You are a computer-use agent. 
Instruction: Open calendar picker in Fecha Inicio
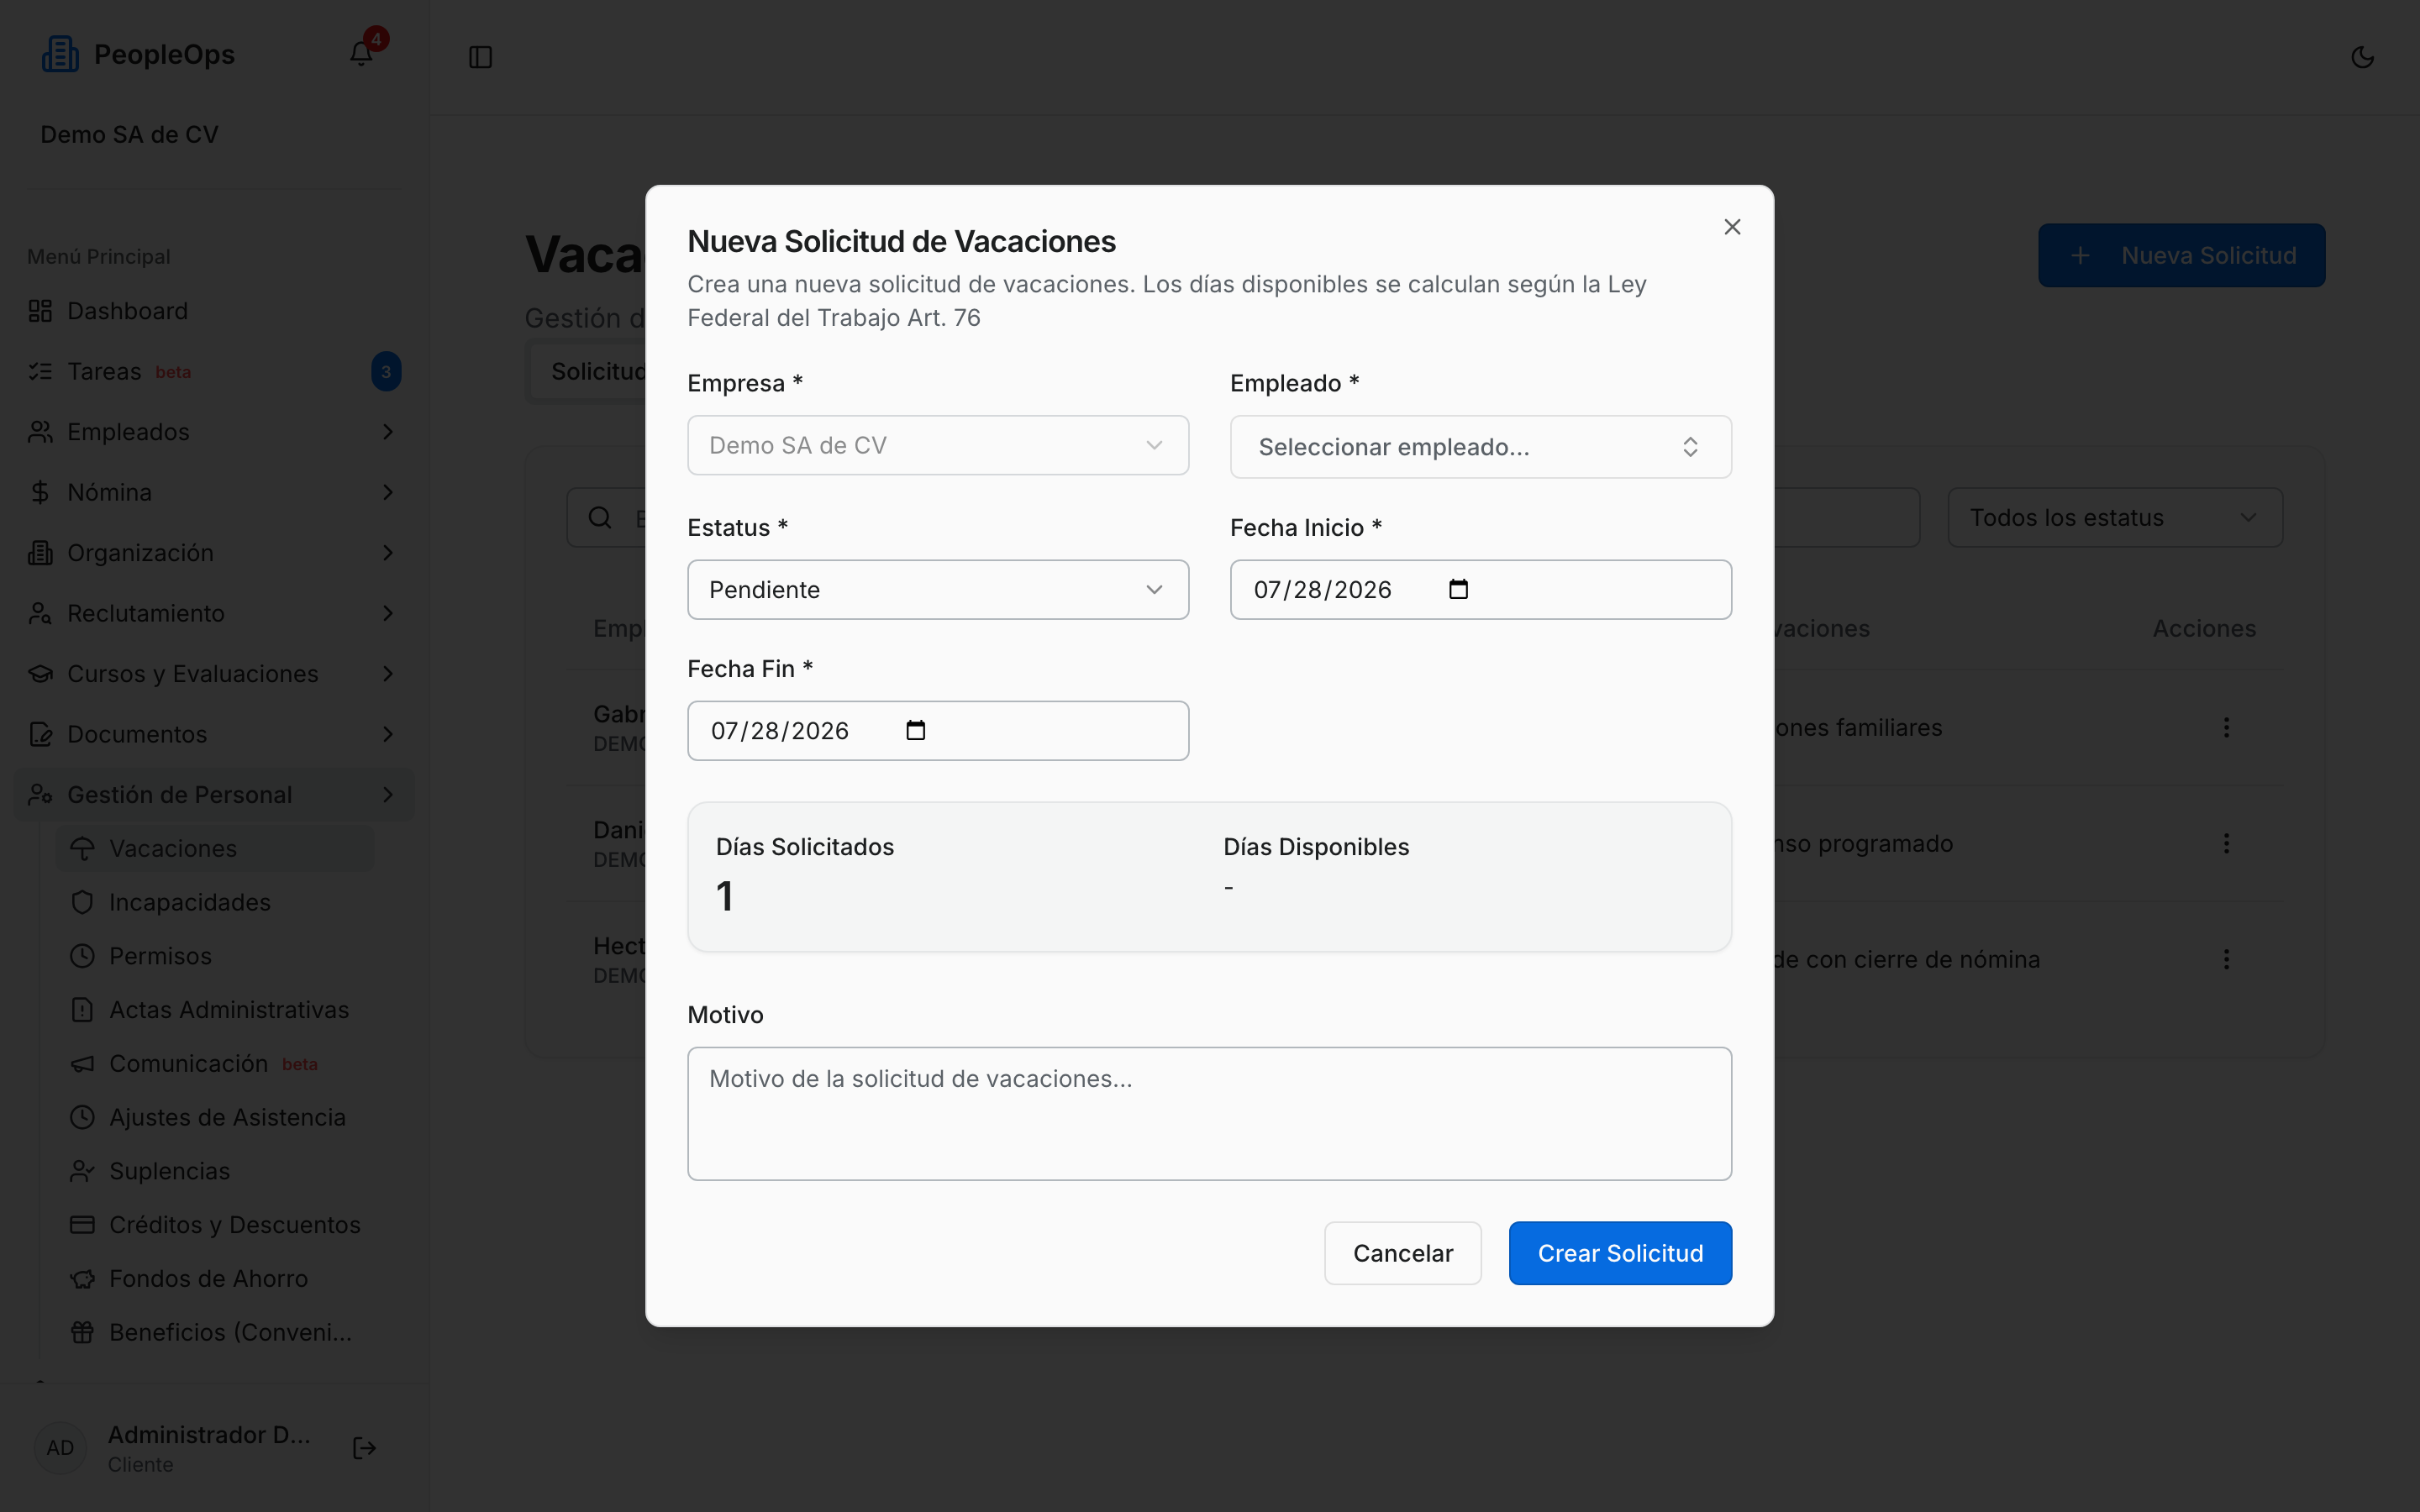pyautogui.click(x=1458, y=589)
